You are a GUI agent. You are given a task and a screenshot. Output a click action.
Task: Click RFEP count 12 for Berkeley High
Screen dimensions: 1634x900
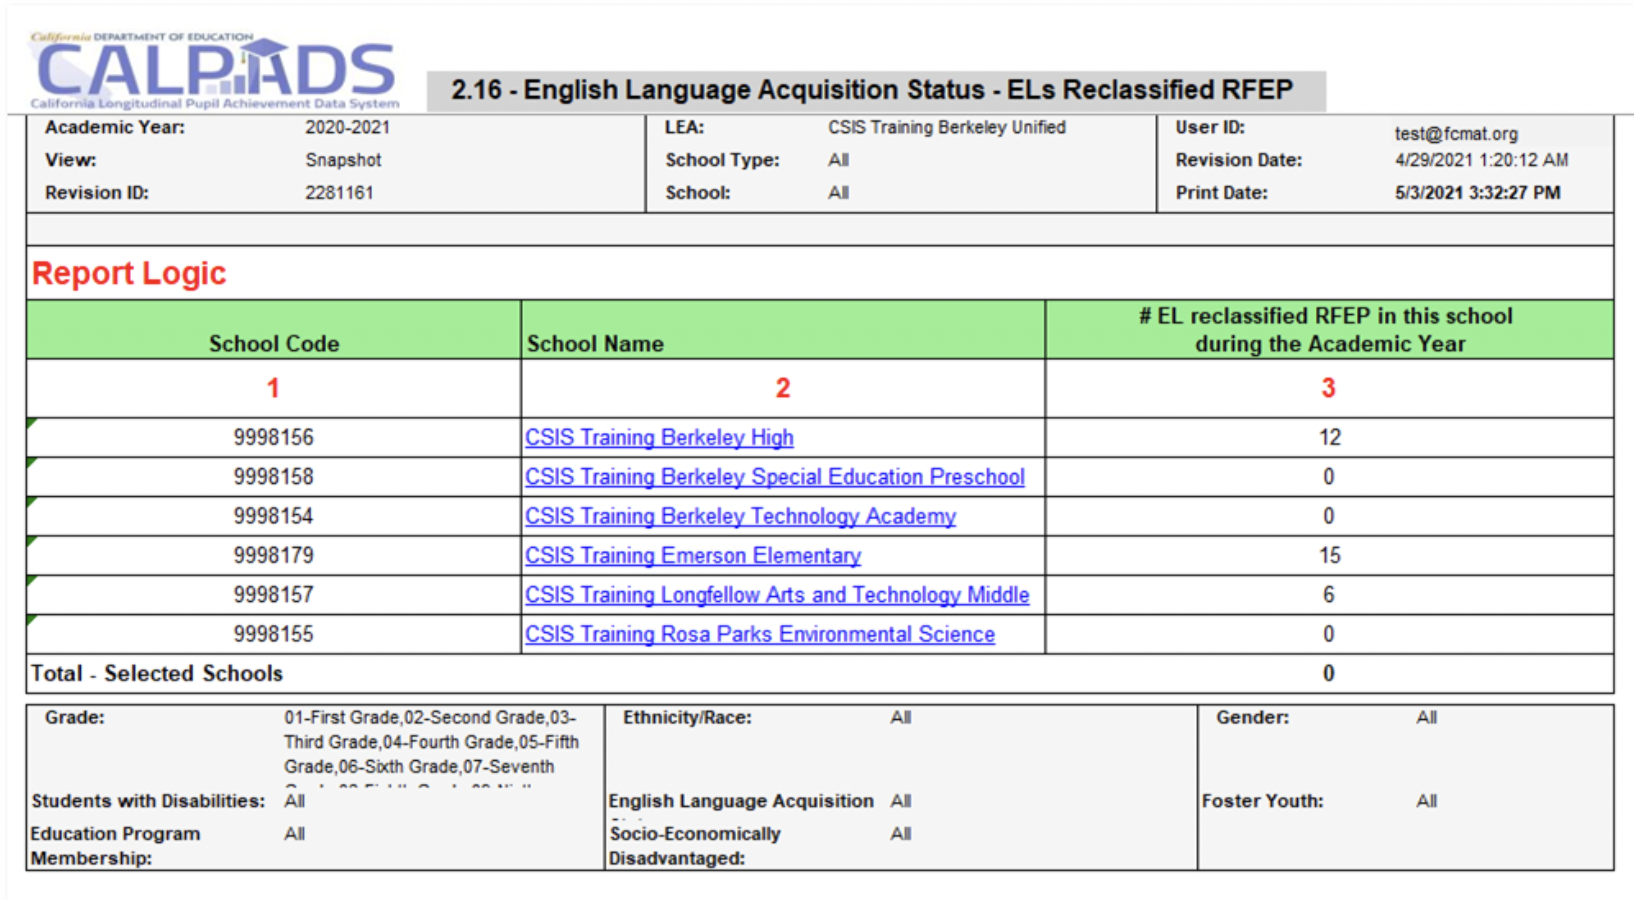1329,438
